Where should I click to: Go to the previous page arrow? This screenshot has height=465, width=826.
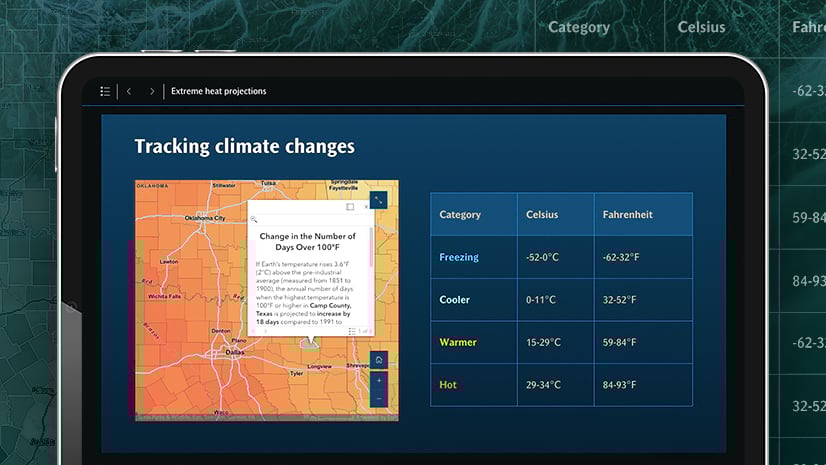coord(129,92)
